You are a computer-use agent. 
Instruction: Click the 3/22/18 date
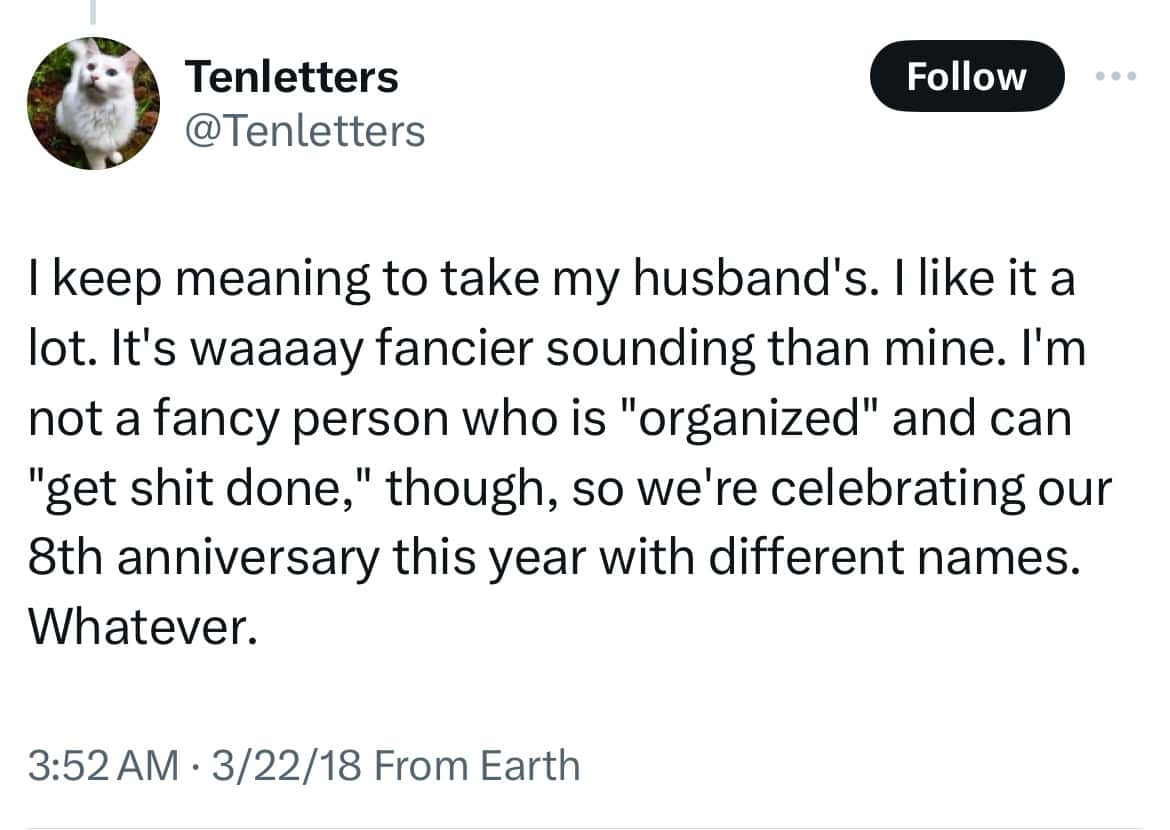[x=287, y=766]
